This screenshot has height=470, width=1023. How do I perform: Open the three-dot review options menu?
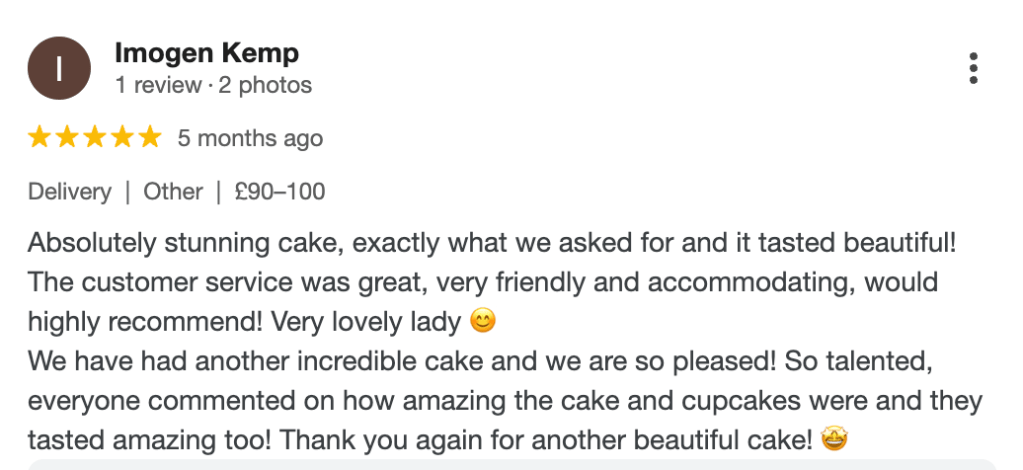(x=973, y=68)
